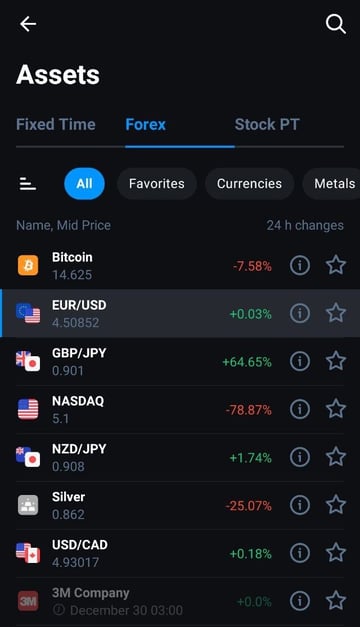360x627 pixels.
Task: Open info for USD/CAD
Action: 300,553
